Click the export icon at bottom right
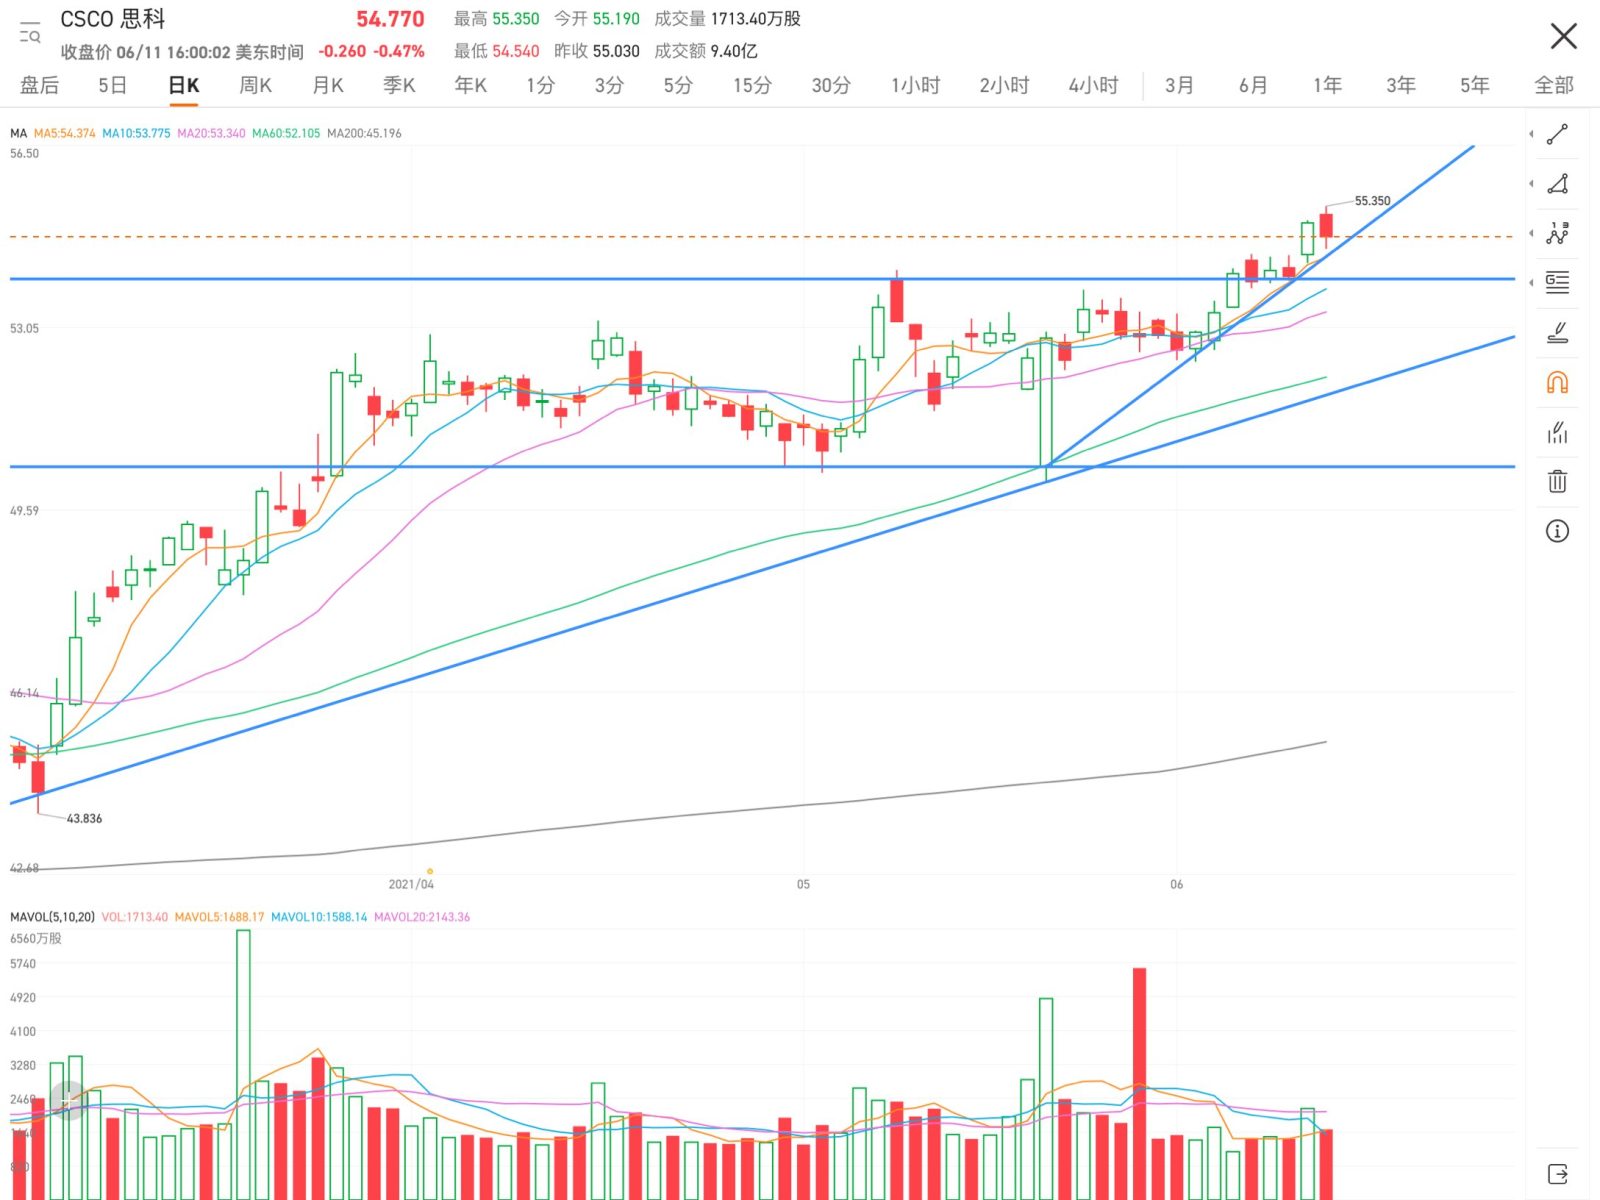The height and width of the screenshot is (1200, 1600). coord(1557,1174)
